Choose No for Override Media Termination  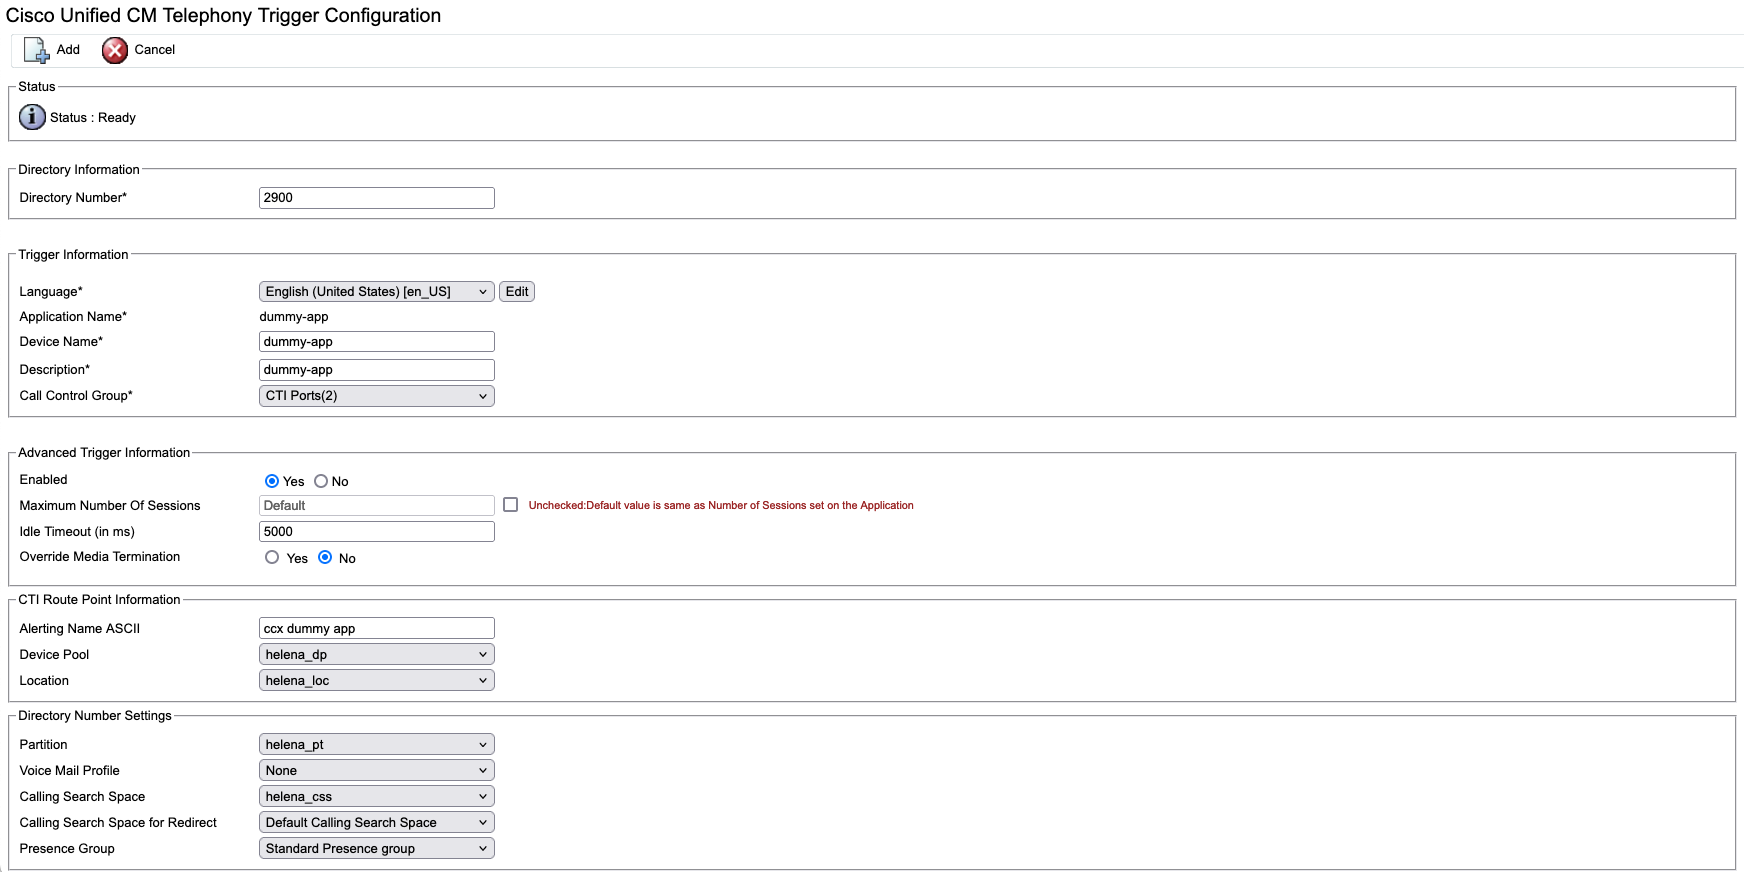pos(325,557)
